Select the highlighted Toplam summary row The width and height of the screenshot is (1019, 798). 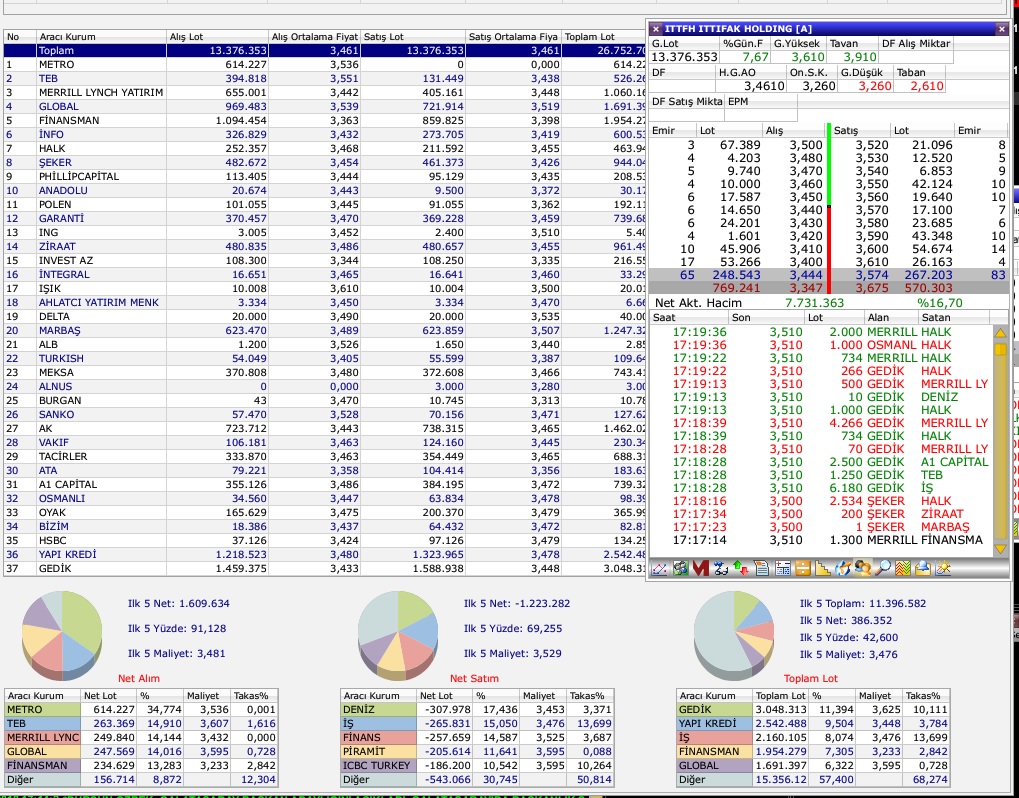(325, 51)
